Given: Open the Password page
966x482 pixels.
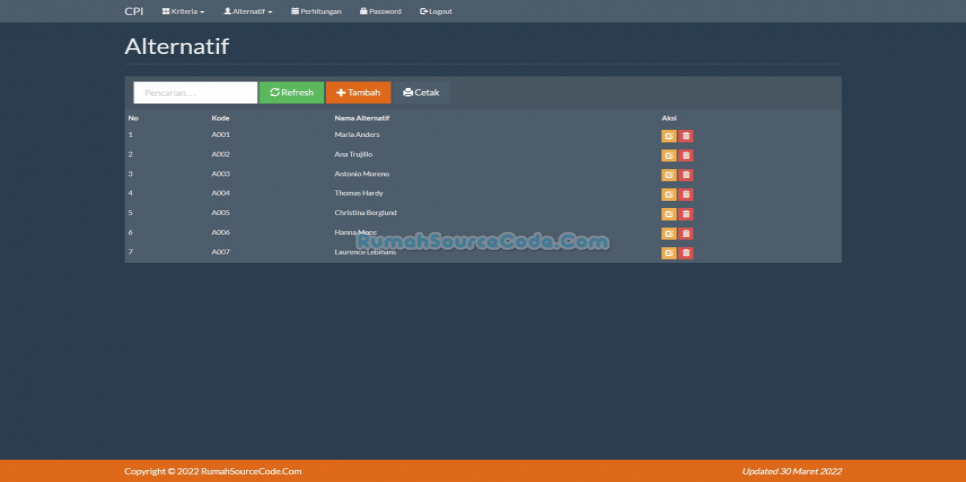Looking at the screenshot, I should coord(380,11).
